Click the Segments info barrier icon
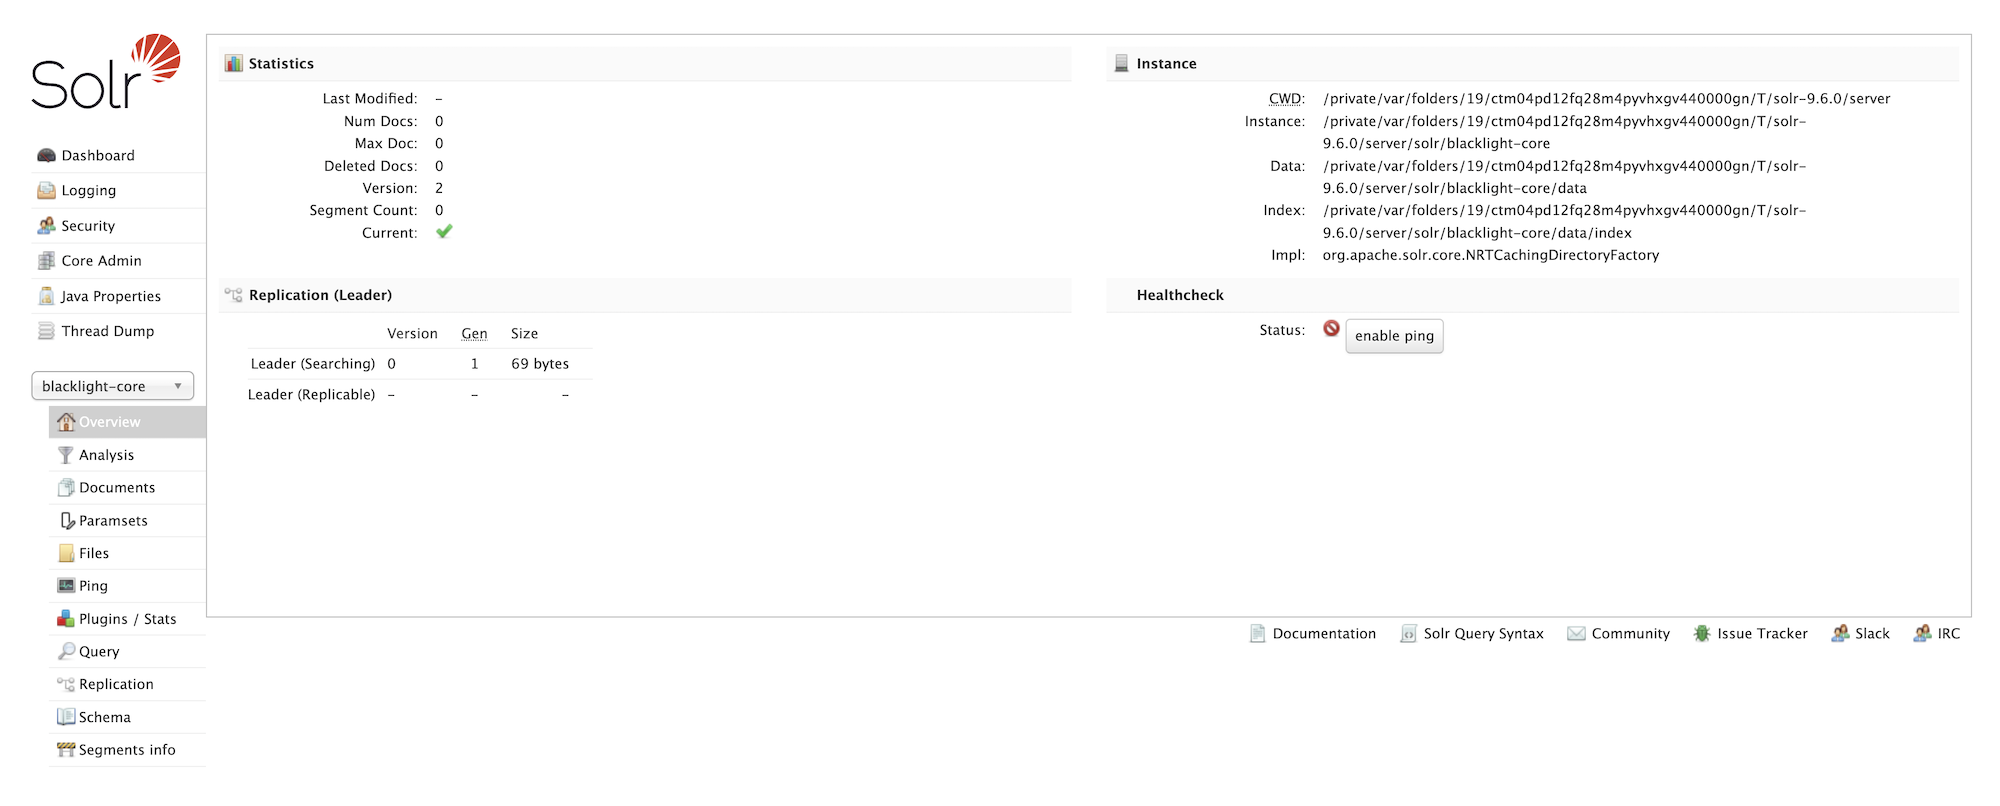This screenshot has width=2000, height=806. pyautogui.click(x=66, y=750)
